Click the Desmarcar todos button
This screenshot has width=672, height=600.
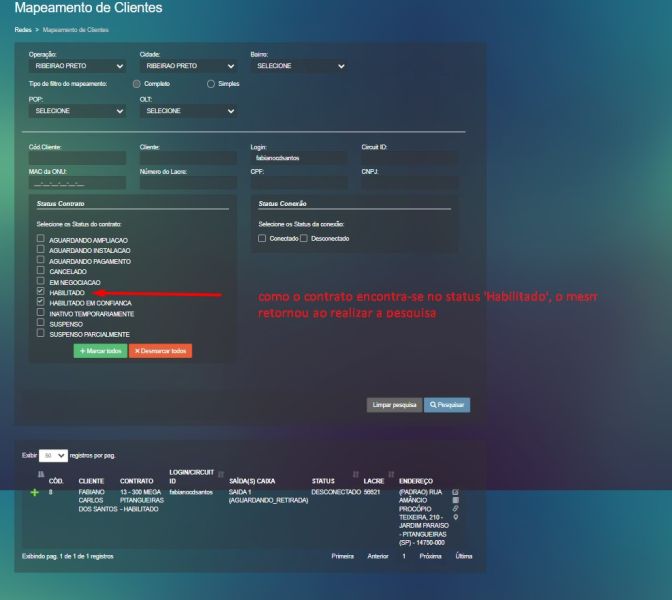160,351
